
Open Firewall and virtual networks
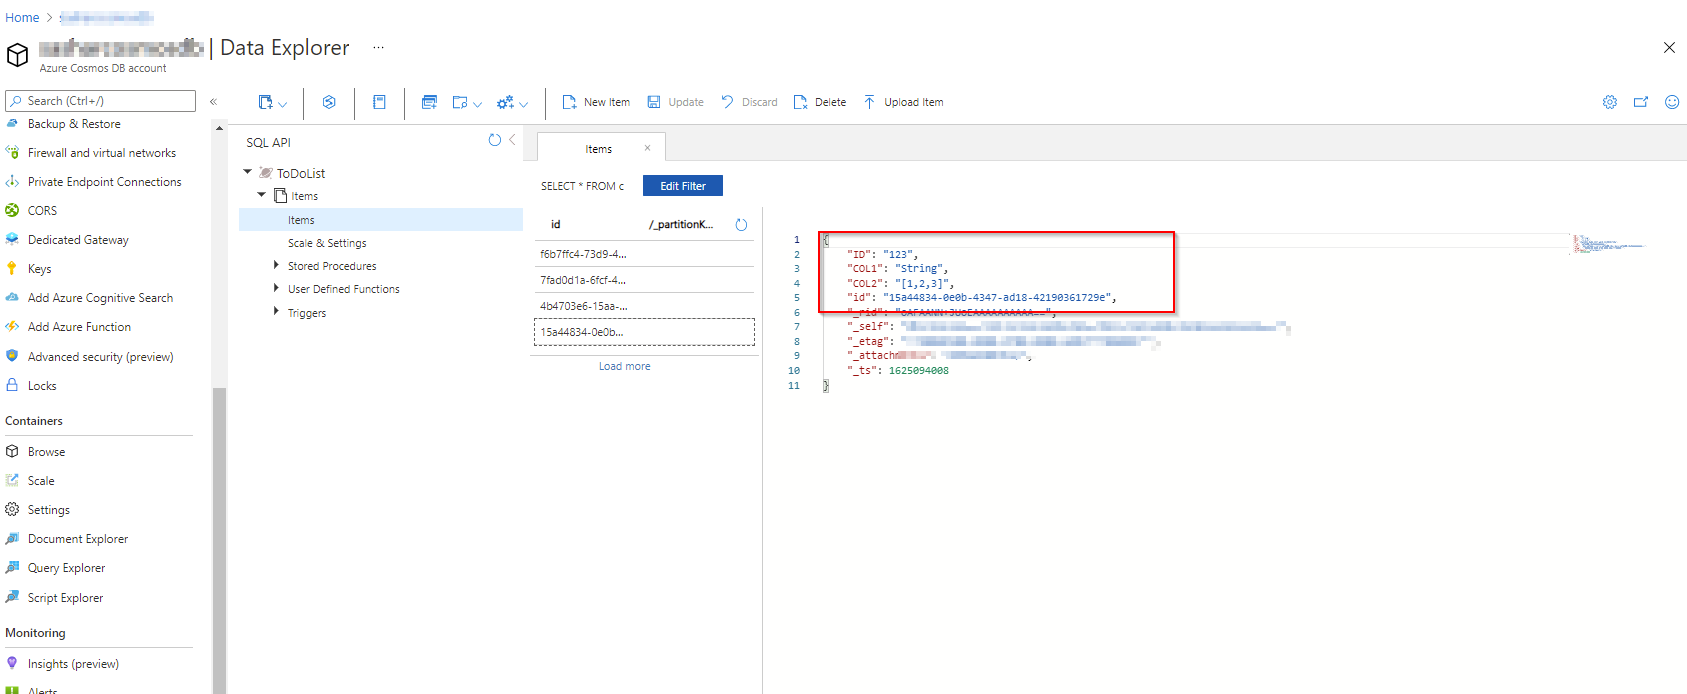[x=101, y=153]
